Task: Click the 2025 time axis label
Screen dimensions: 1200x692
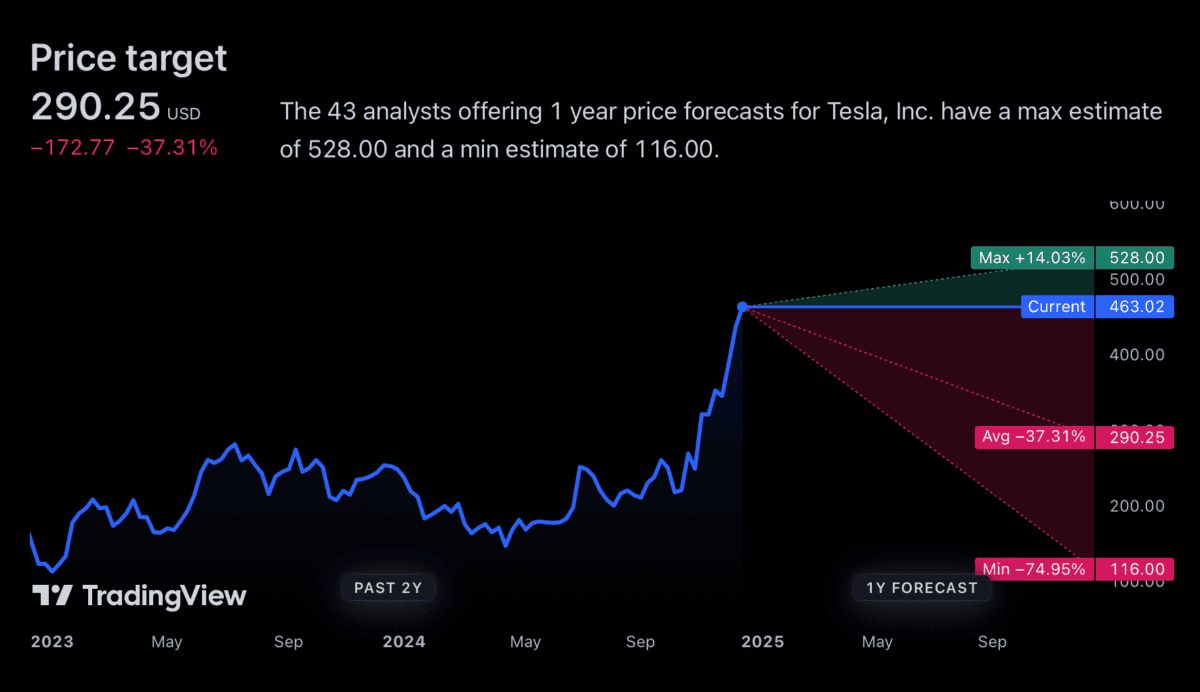Action: pyautogui.click(x=763, y=642)
